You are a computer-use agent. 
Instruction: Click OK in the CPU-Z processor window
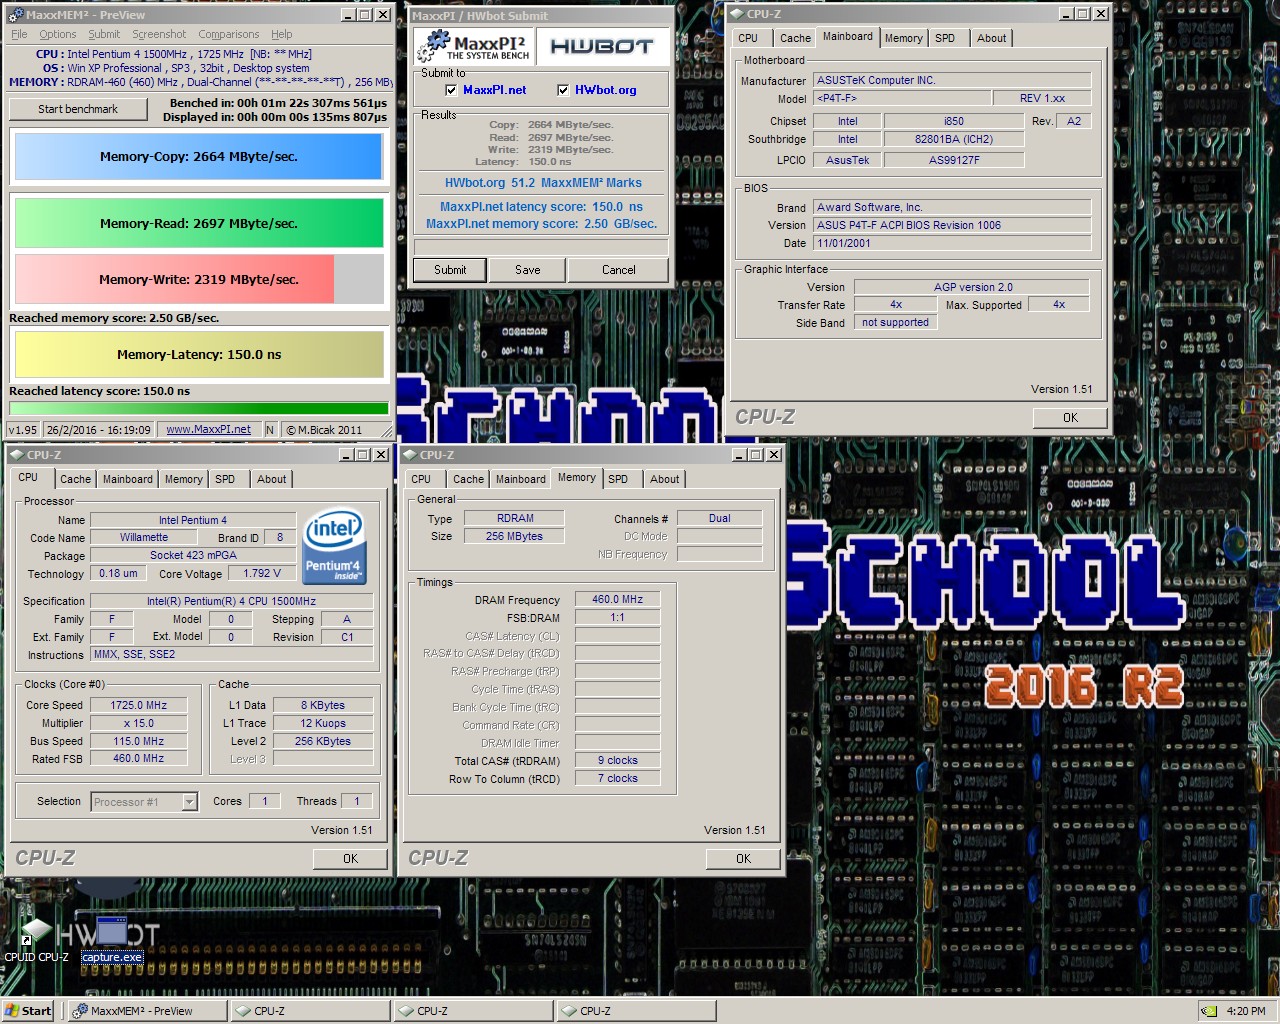[350, 859]
